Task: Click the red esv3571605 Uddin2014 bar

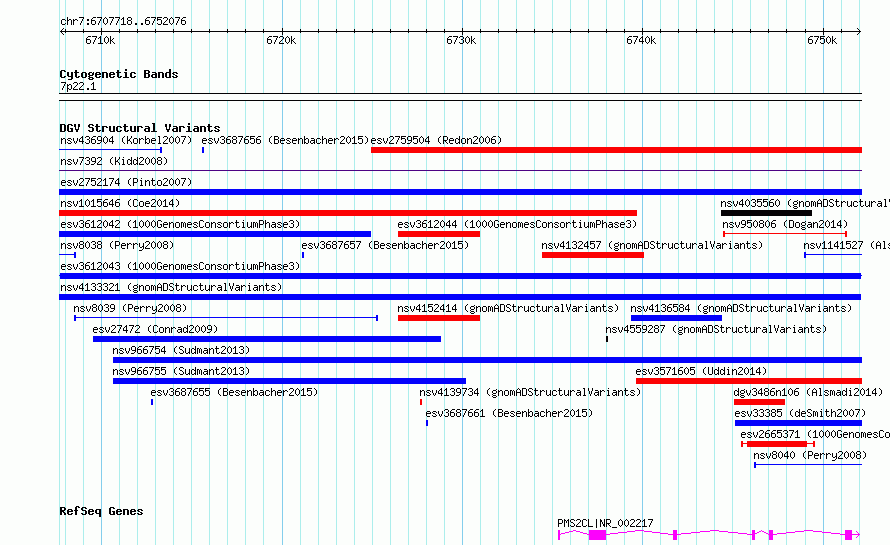Action: point(749,381)
